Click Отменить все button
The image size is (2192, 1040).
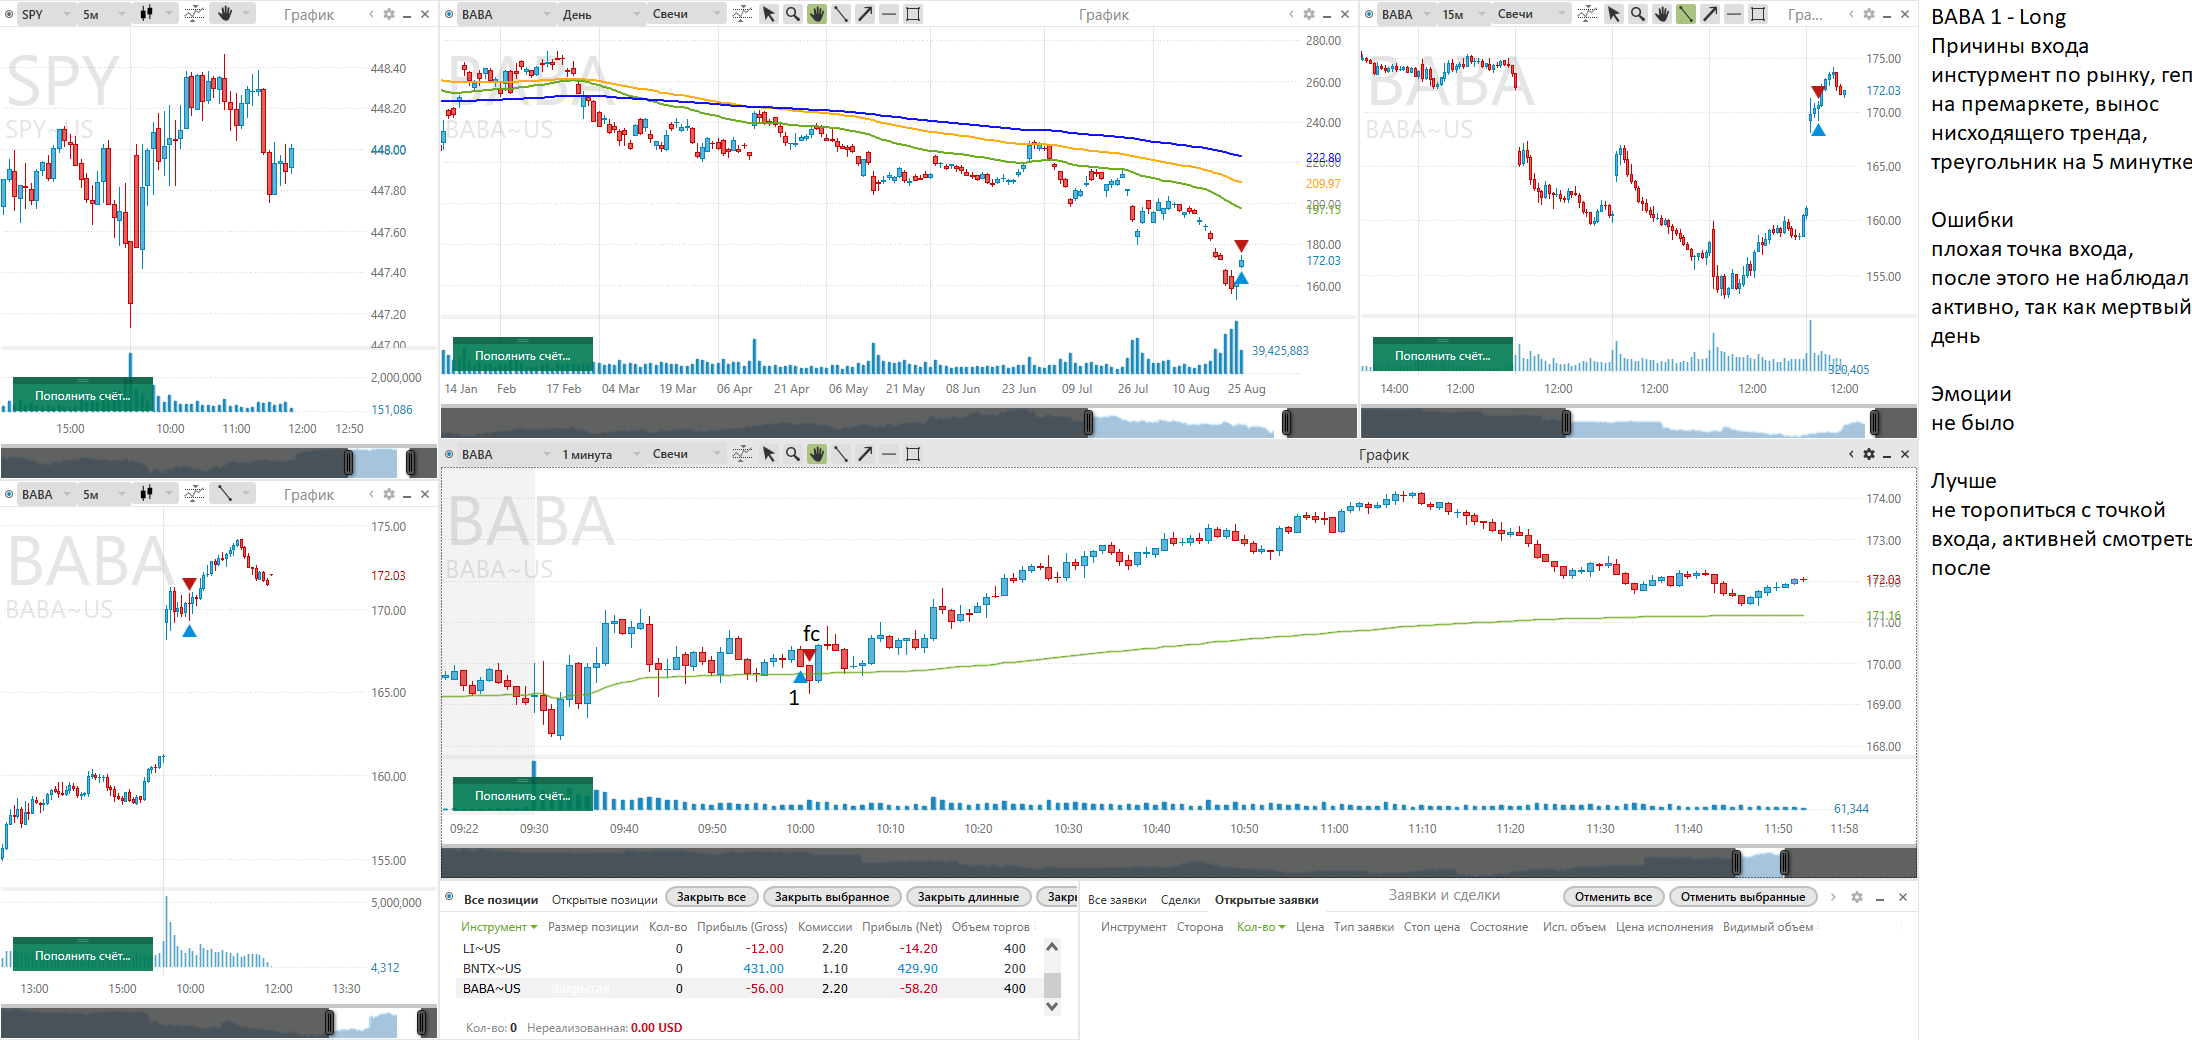[x=1613, y=897]
